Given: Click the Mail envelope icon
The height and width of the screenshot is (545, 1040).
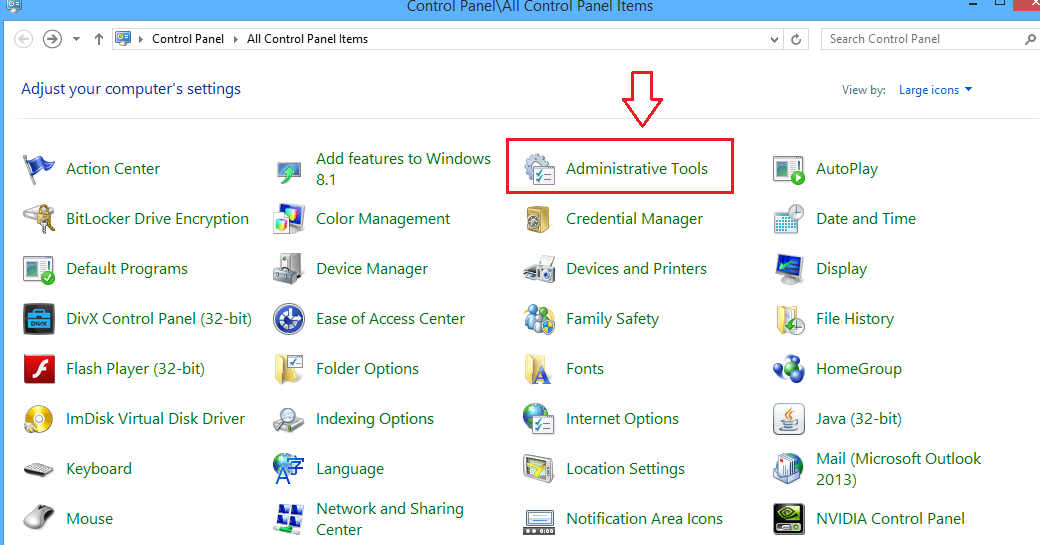Looking at the screenshot, I should tap(789, 469).
